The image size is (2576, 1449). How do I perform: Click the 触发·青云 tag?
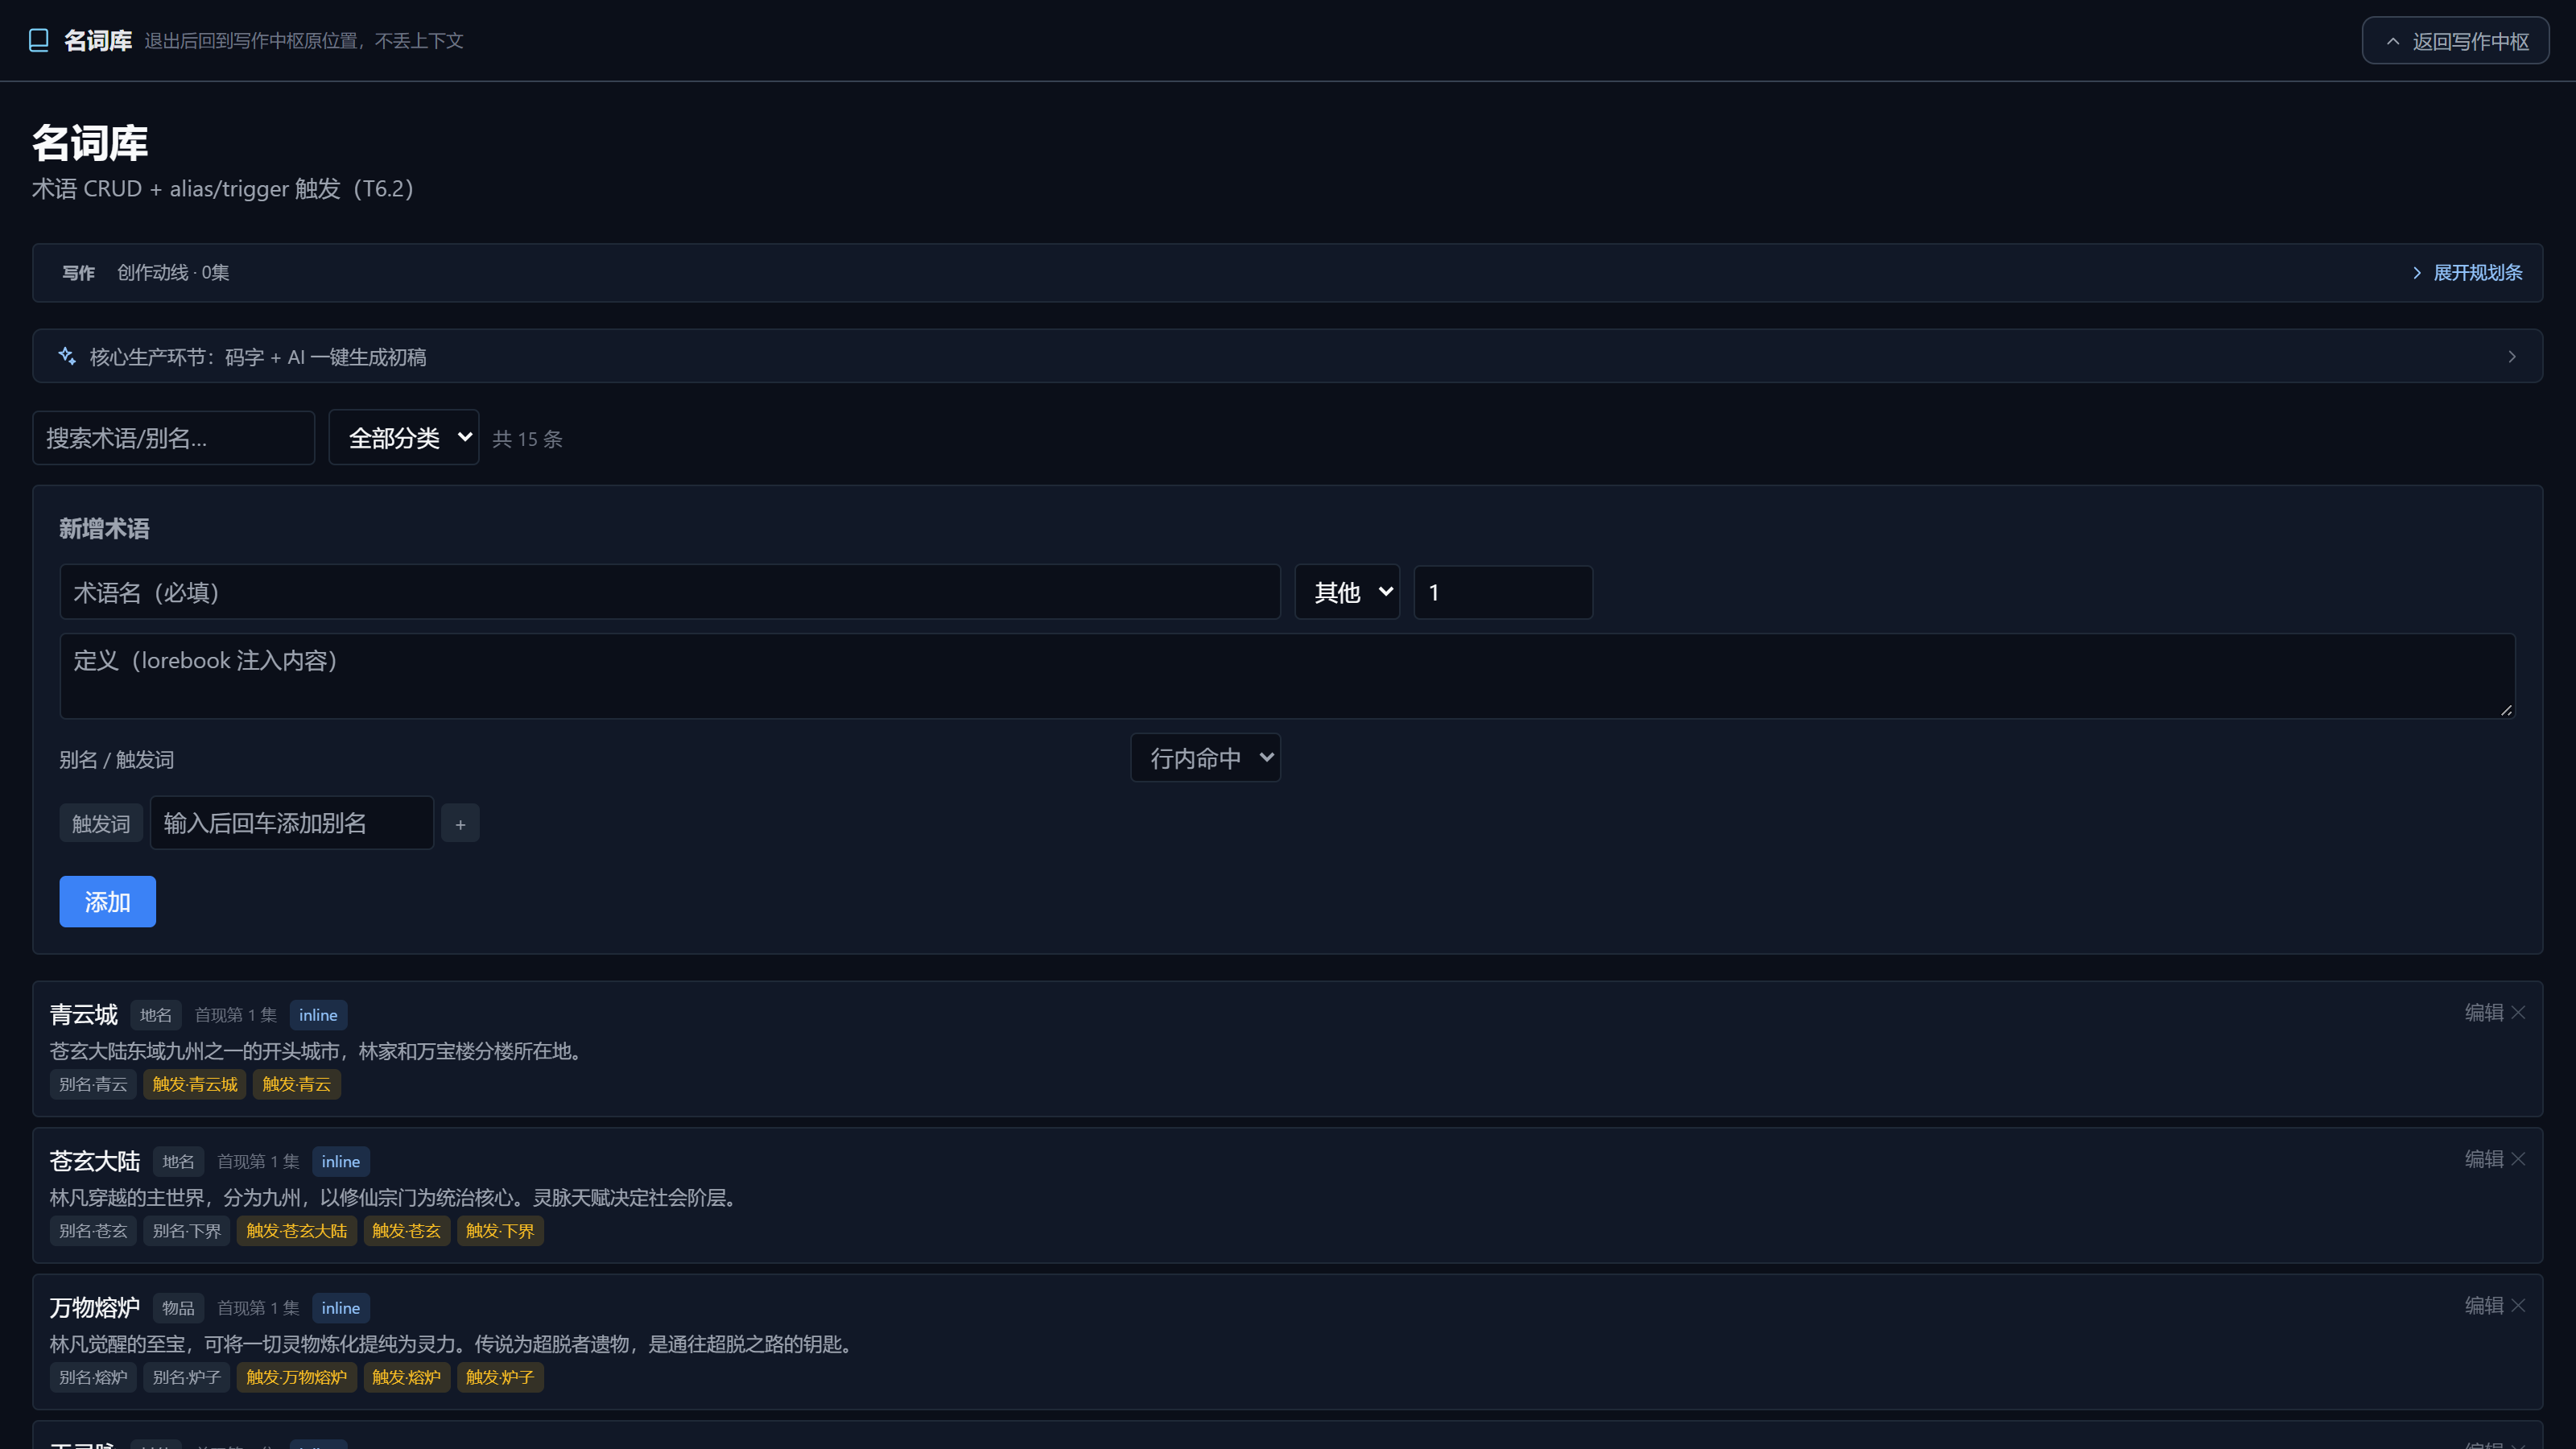tap(297, 1085)
